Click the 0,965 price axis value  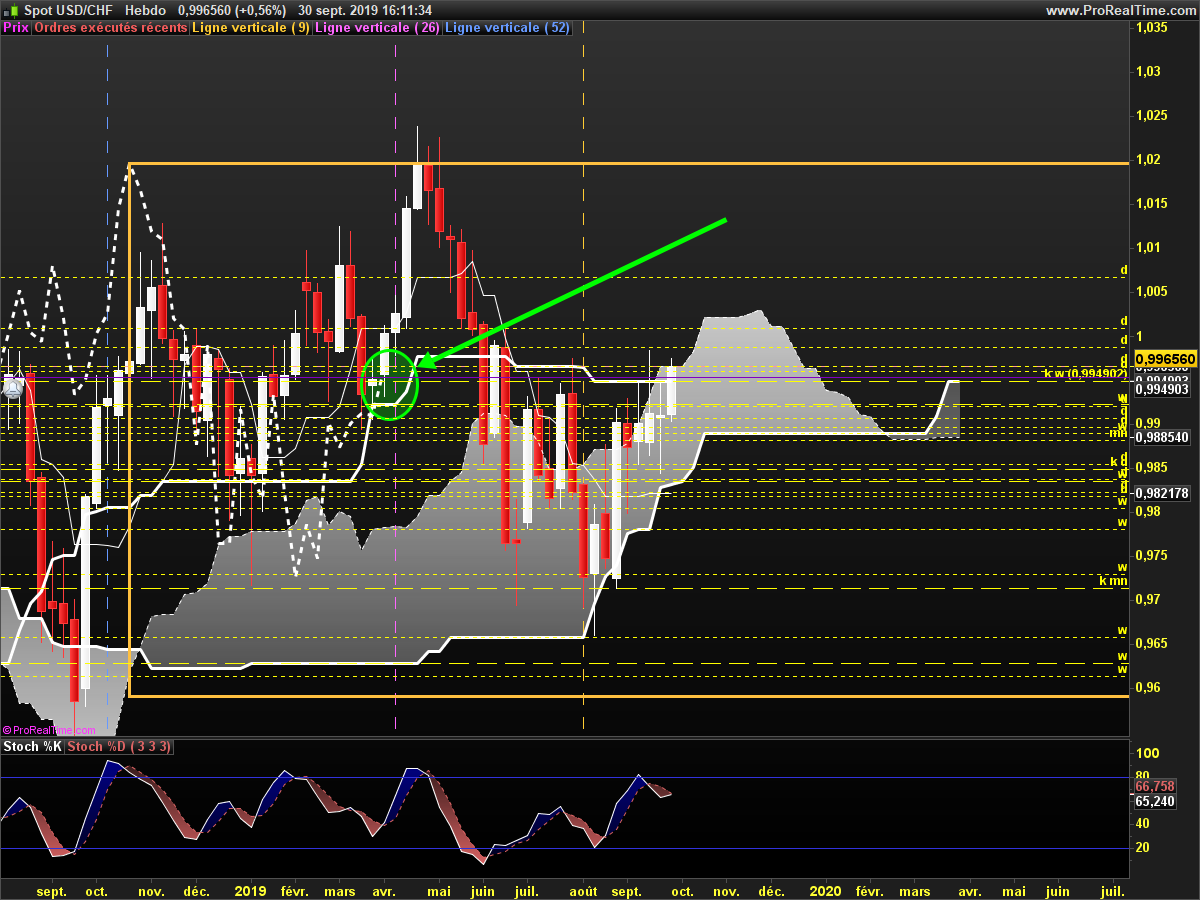(x=1154, y=643)
